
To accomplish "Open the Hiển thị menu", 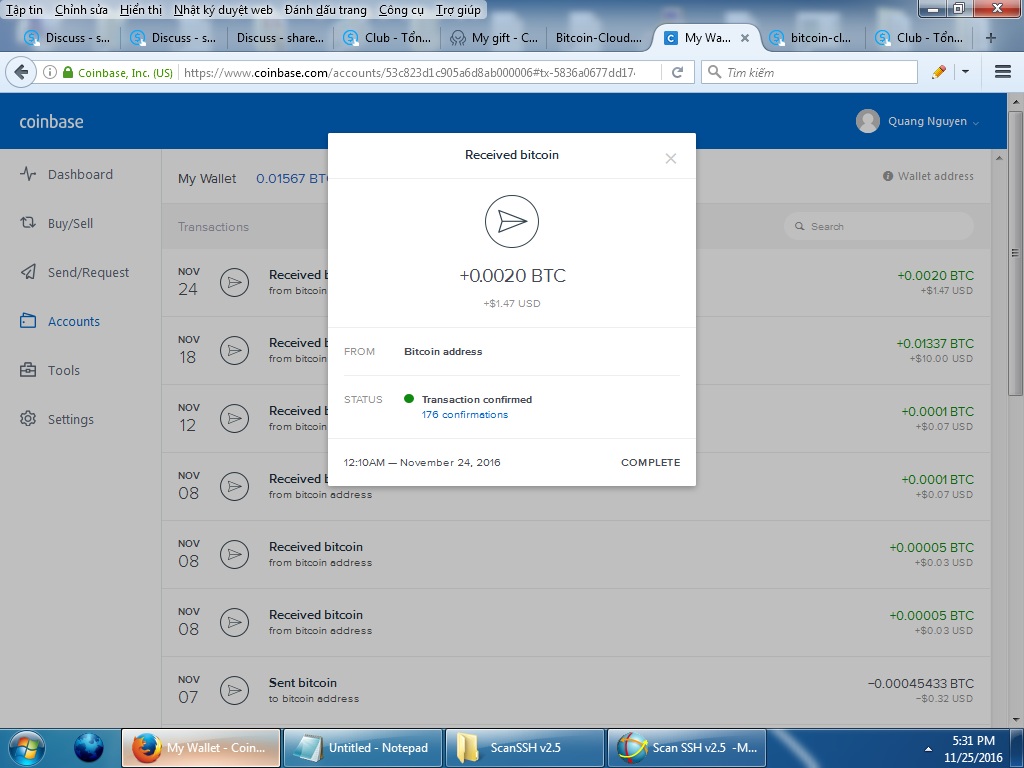I will click(140, 10).
